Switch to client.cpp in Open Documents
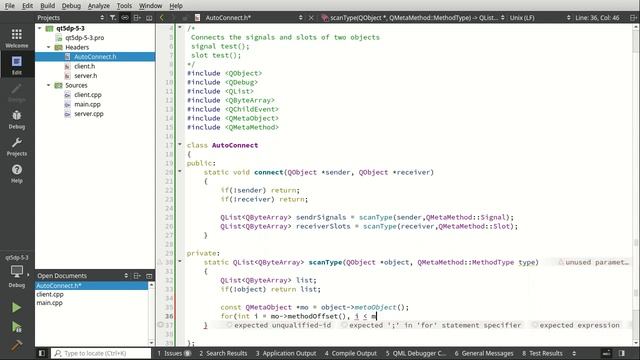The height and width of the screenshot is (360, 640). pos(50,294)
